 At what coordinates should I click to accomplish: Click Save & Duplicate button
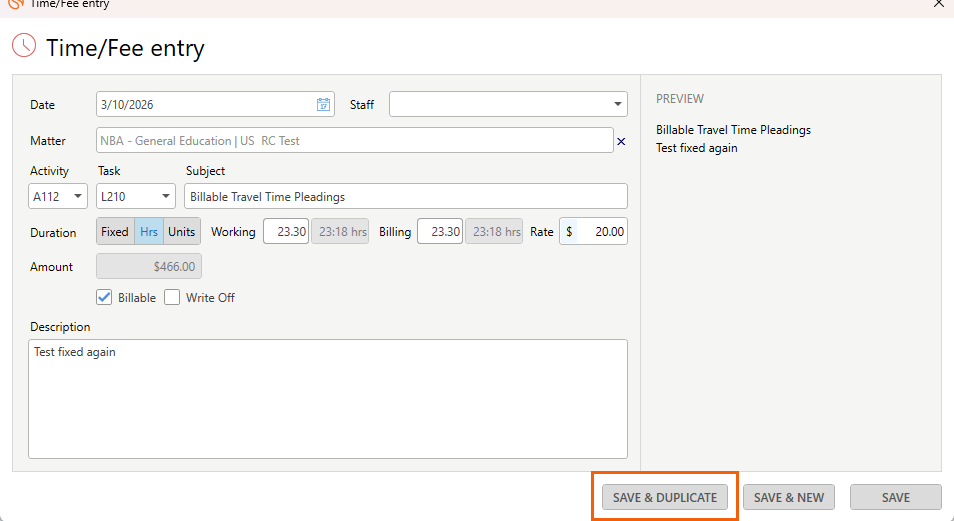tap(665, 497)
